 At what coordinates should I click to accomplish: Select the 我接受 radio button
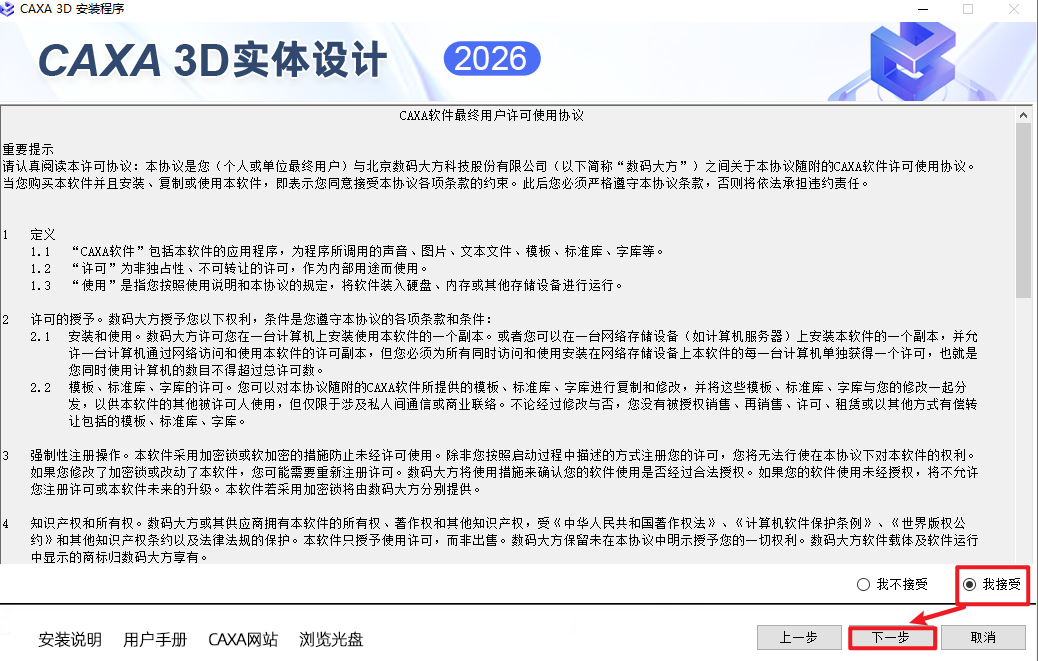(x=969, y=585)
